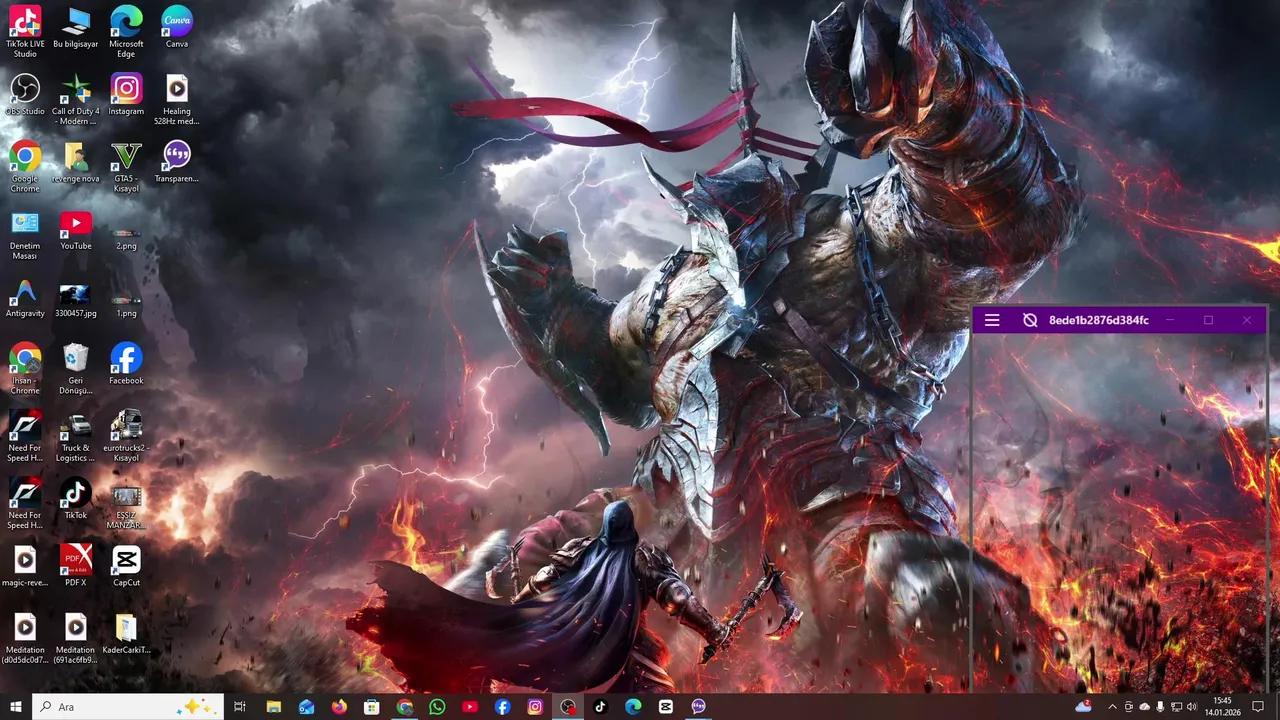1280x720 pixels.
Task: Open Denetim Masası desktop icon
Action: [x=25, y=234]
